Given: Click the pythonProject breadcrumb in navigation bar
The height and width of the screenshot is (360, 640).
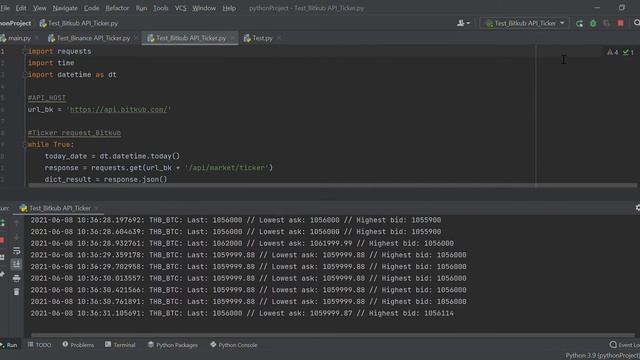Looking at the screenshot, I should point(16,23).
